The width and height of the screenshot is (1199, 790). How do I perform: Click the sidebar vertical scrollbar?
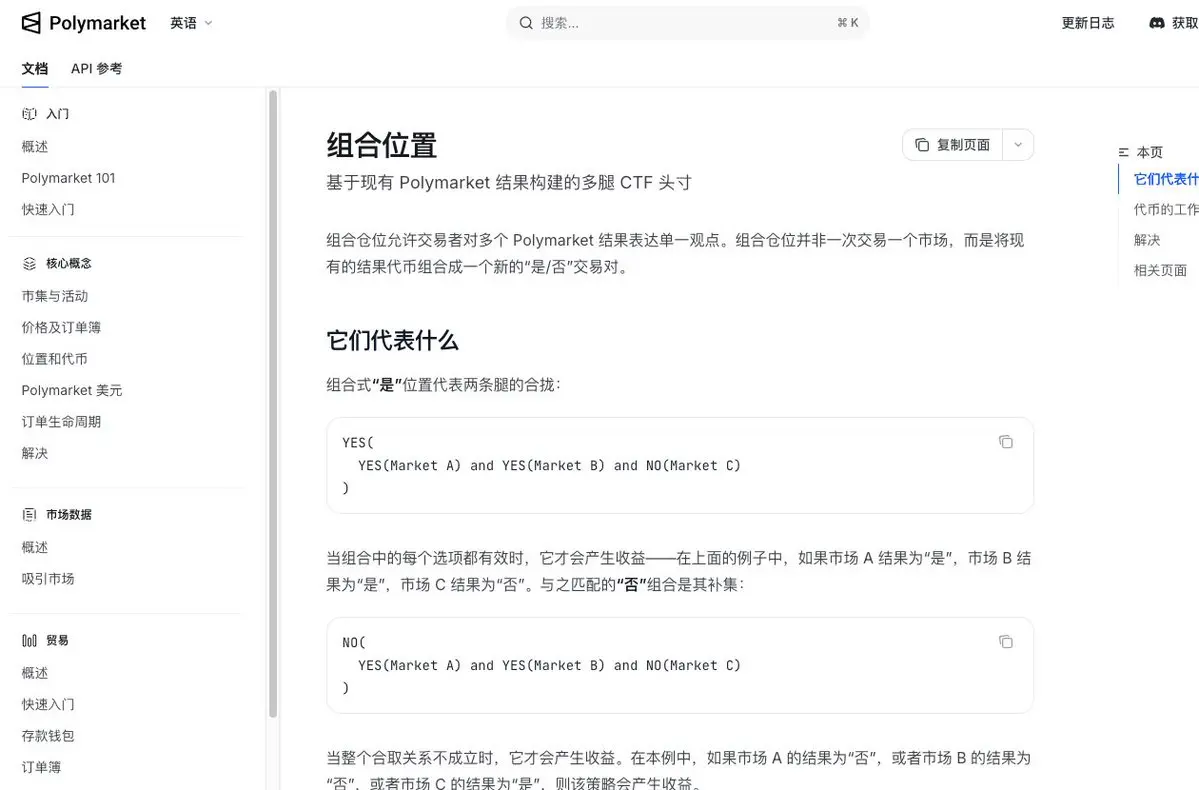pyautogui.click(x=273, y=404)
